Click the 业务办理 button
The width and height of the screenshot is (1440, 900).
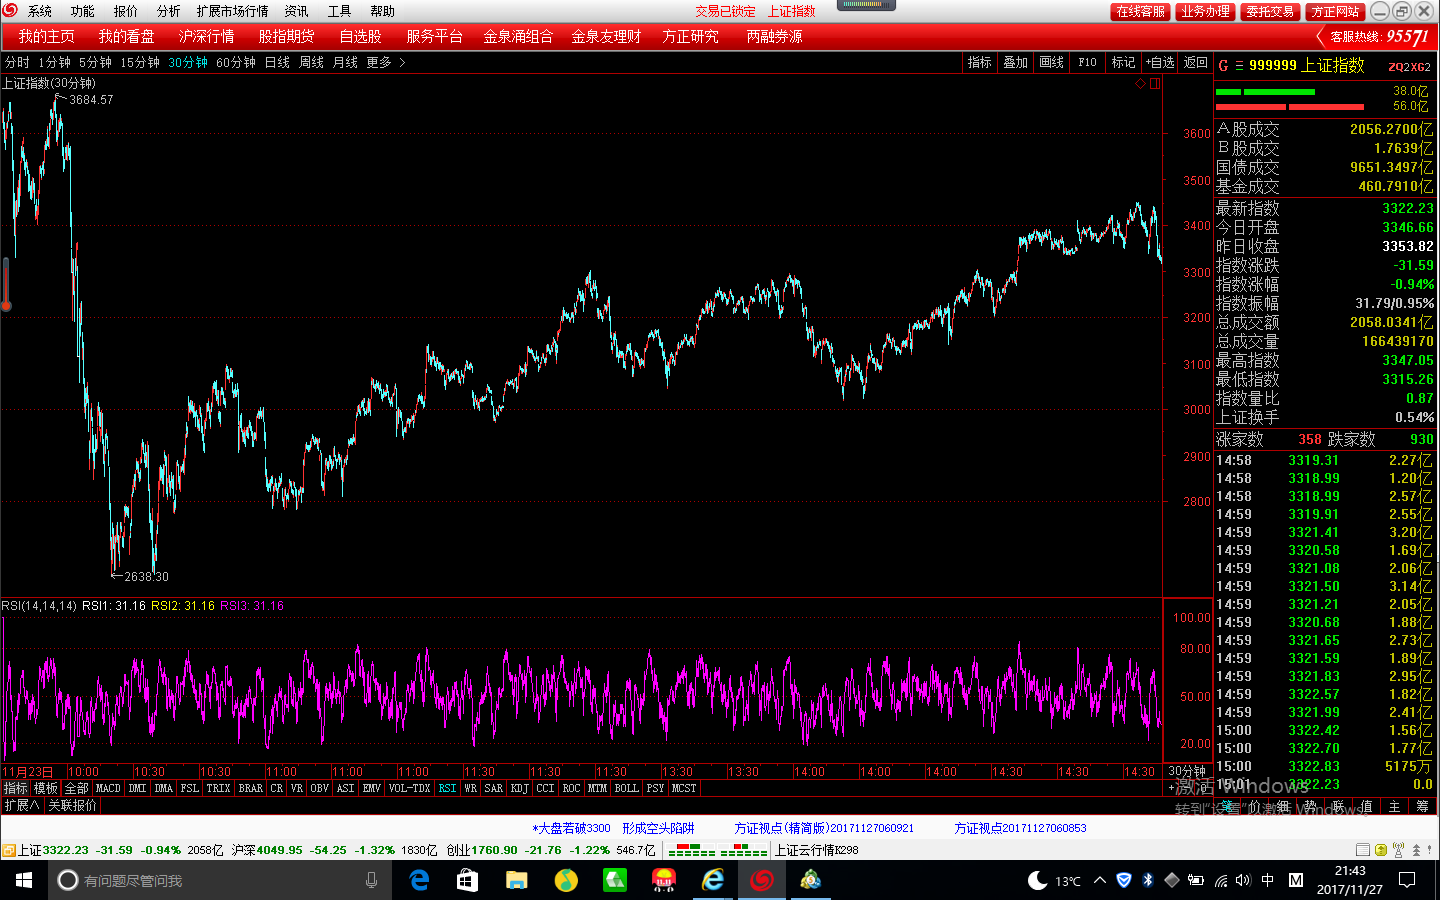(1205, 11)
